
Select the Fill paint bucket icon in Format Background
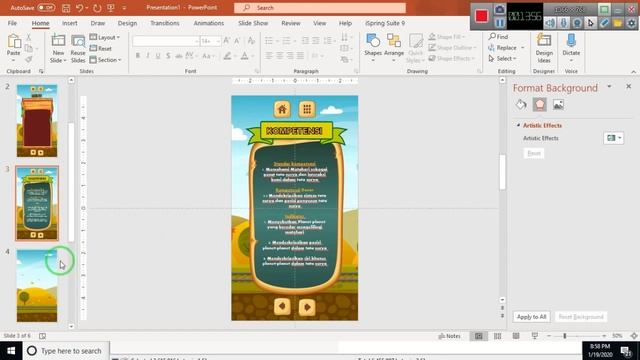tap(521, 105)
